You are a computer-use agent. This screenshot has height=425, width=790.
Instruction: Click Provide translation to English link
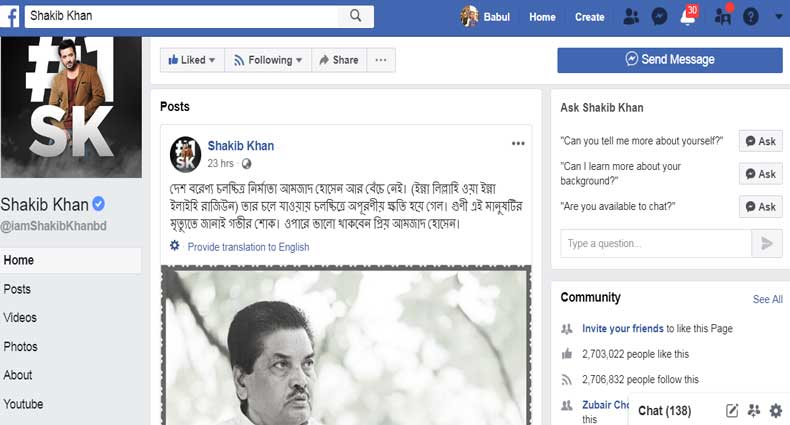[x=248, y=247]
